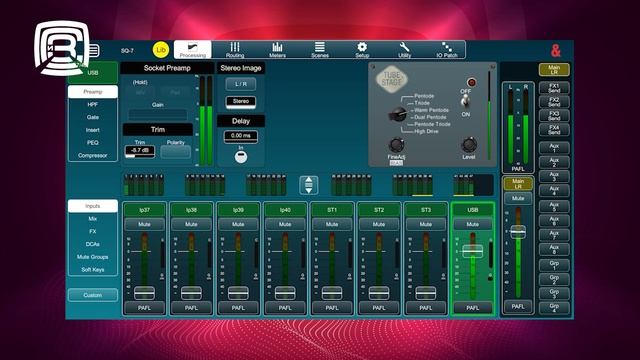Image resolution: width=640 pixels, height=360 pixels.
Task: Open the Processing screen icon
Action: pos(193,50)
